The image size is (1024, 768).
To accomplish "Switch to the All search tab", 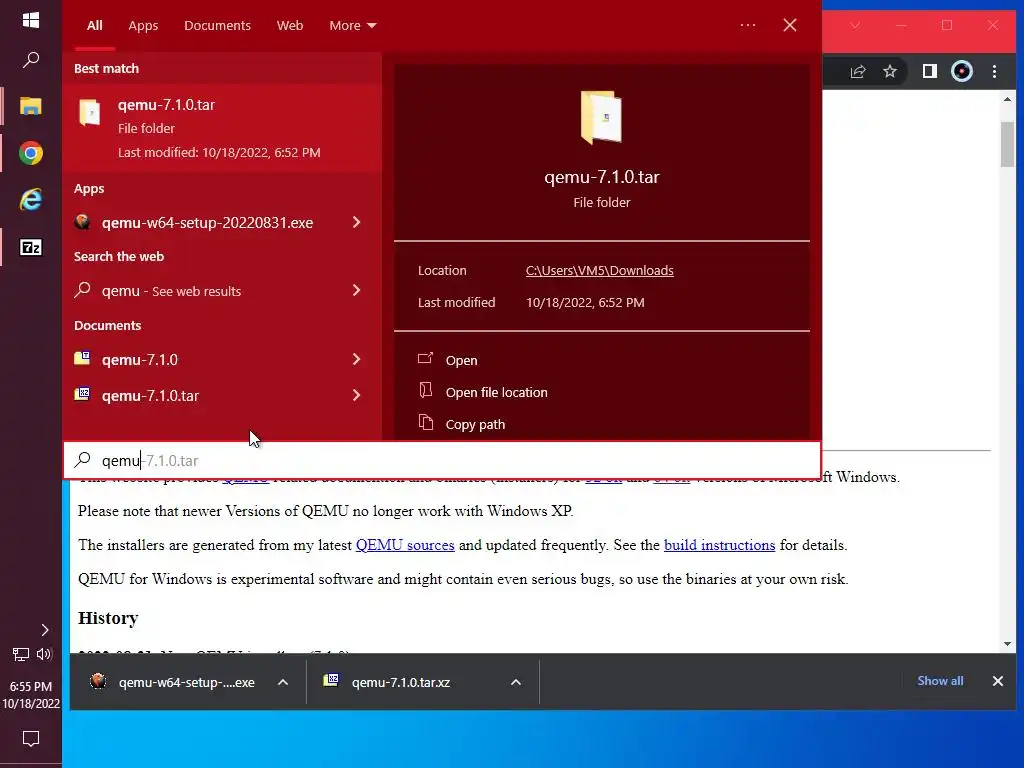I will [95, 25].
